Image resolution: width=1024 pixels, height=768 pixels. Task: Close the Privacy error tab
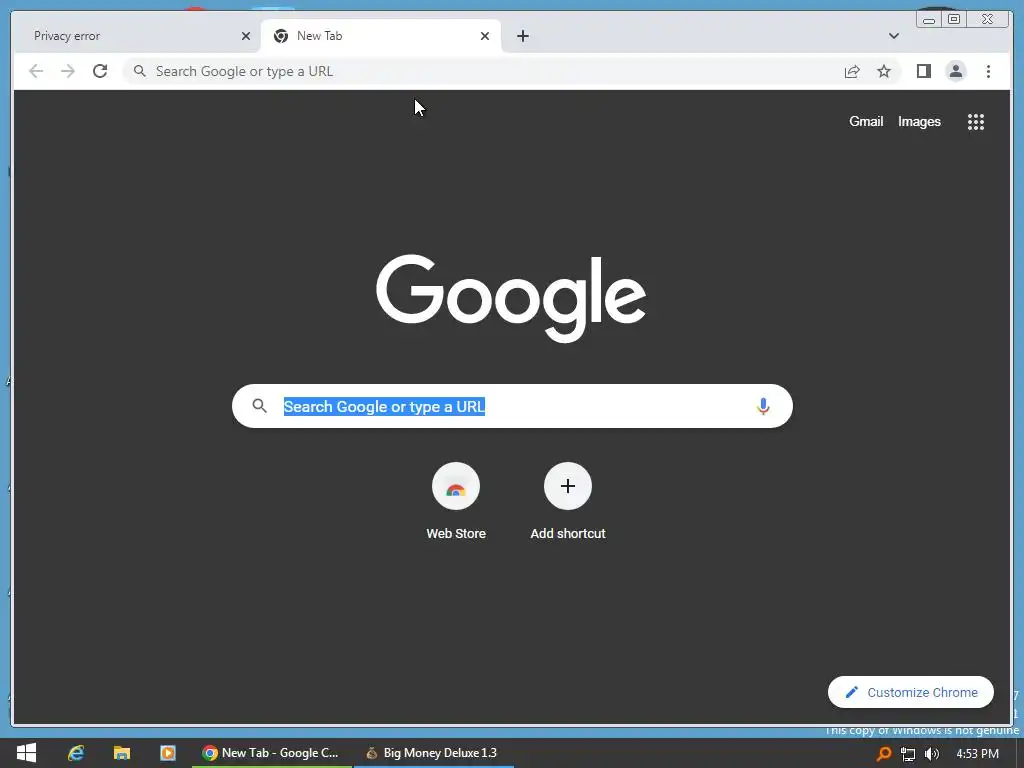tap(246, 36)
